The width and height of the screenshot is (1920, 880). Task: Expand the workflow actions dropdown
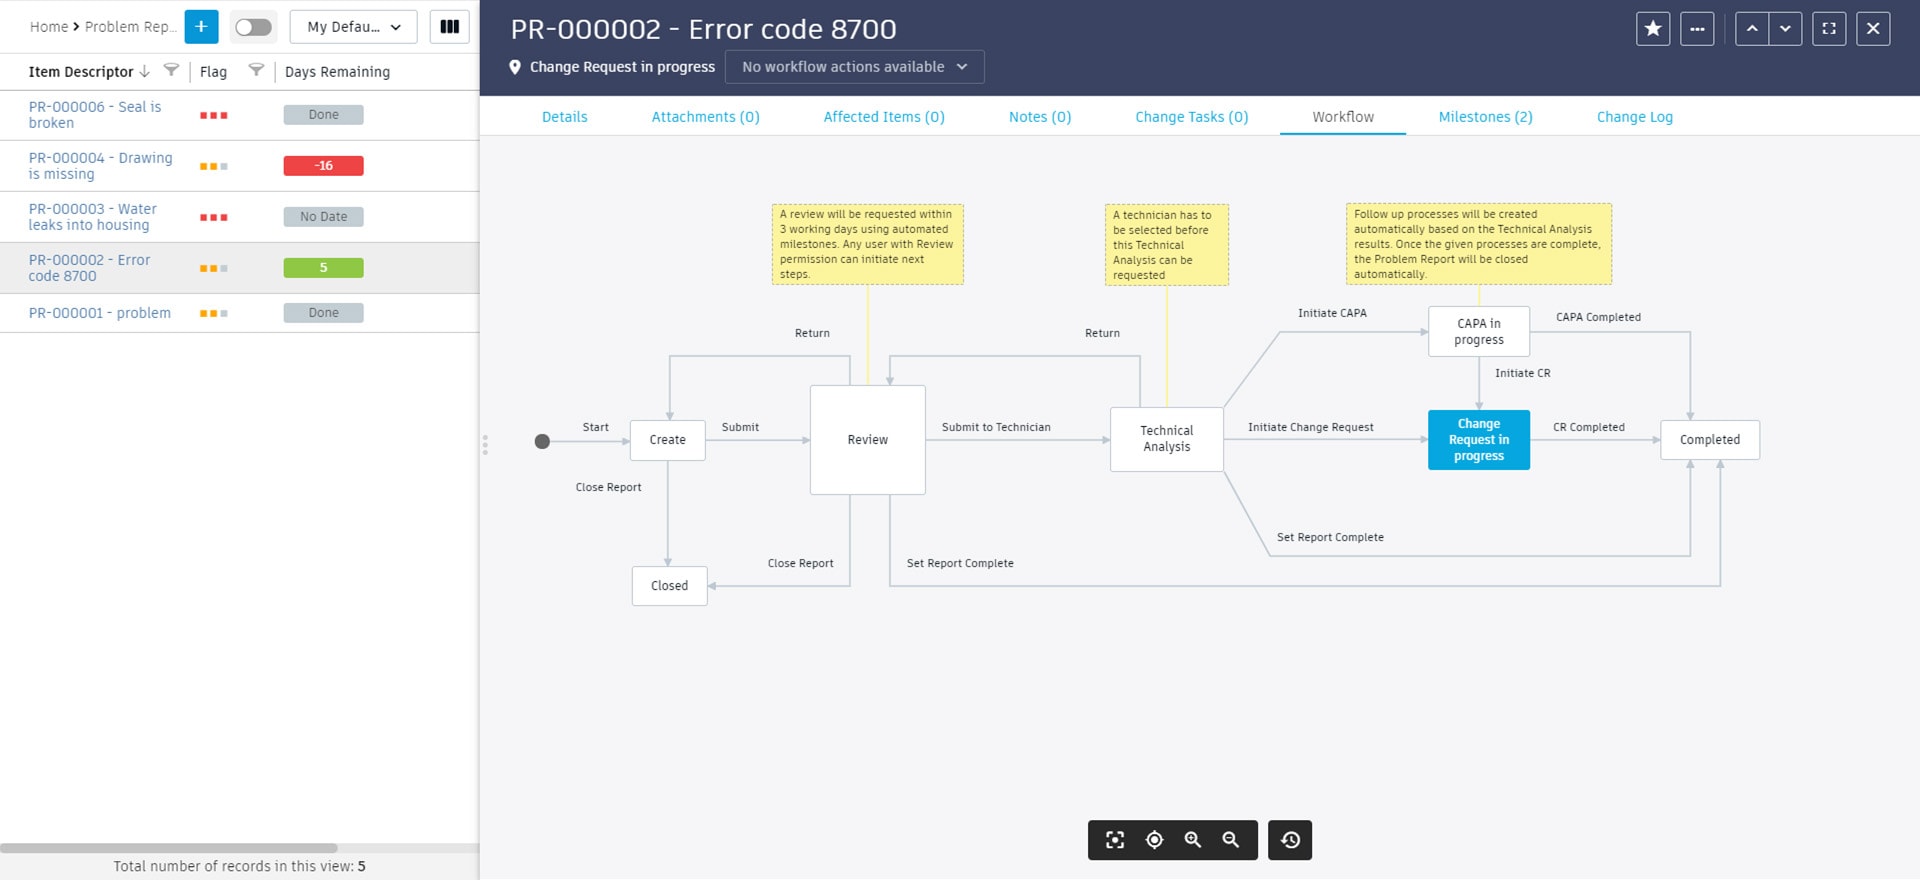854,67
